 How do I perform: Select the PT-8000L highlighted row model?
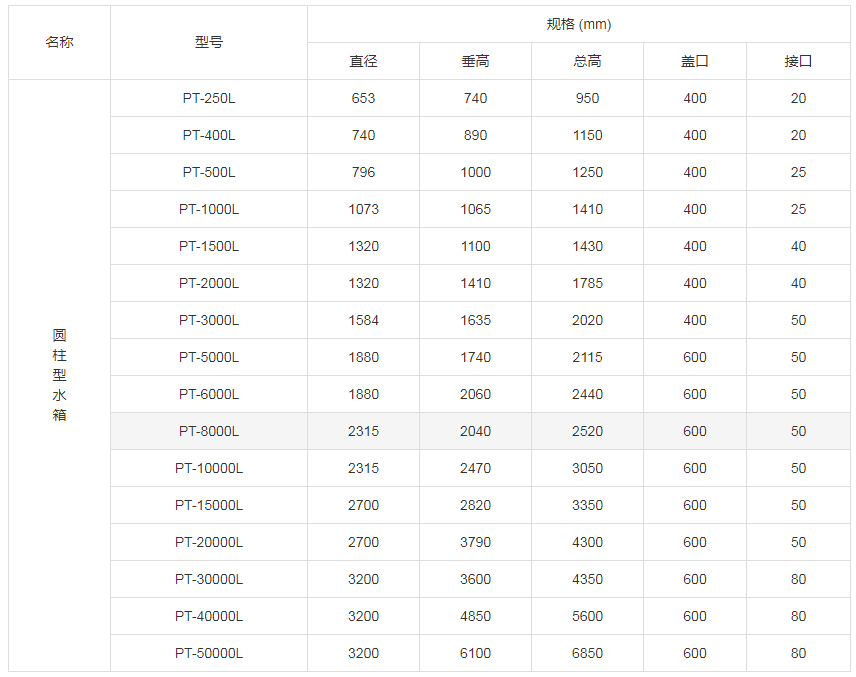[209, 431]
